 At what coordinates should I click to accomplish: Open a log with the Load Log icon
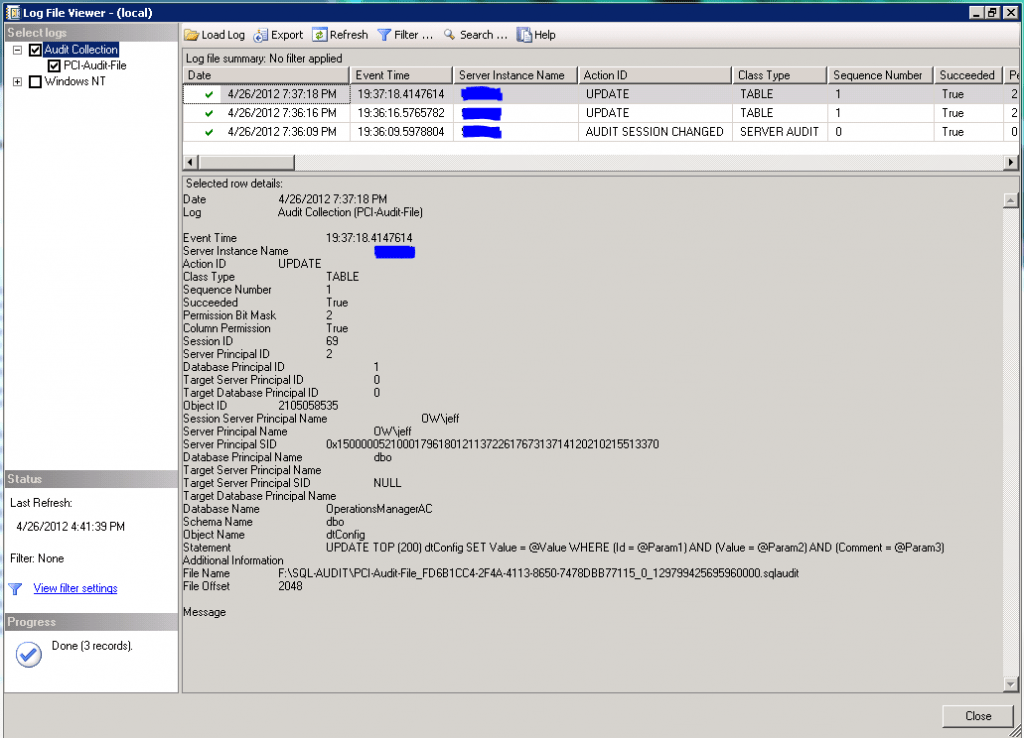(x=190, y=34)
